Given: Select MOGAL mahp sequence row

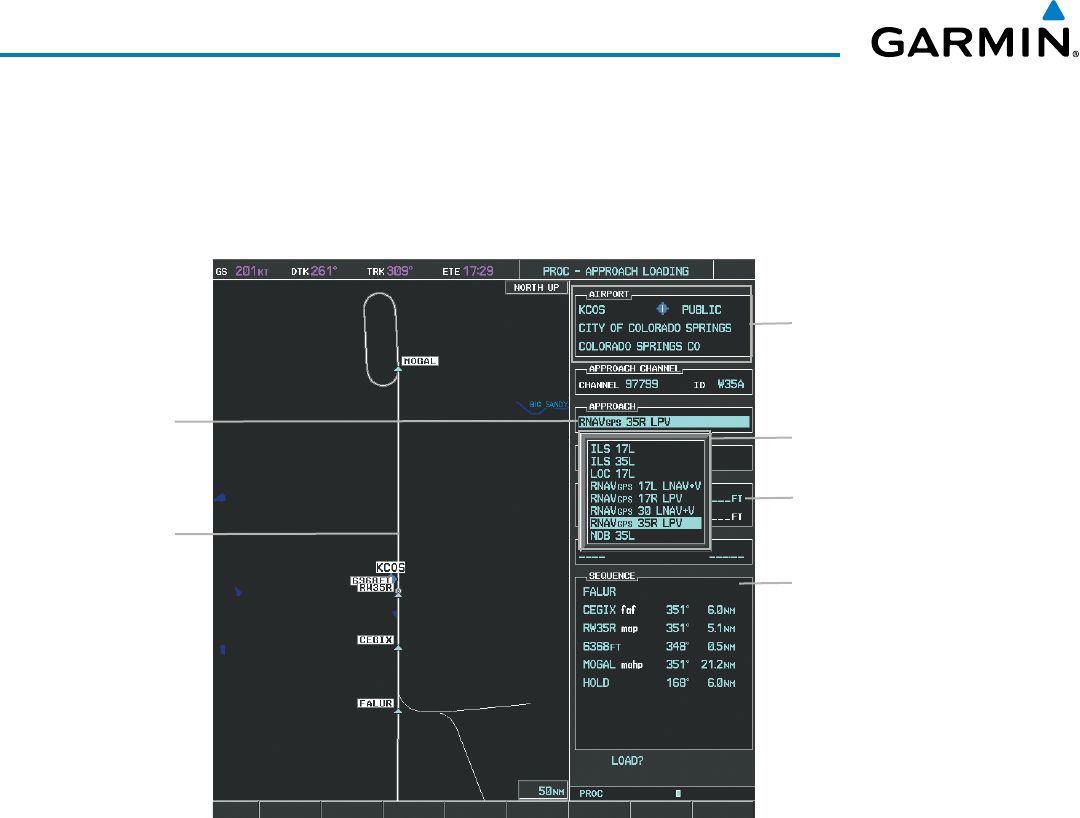Looking at the screenshot, I should coord(659,664).
